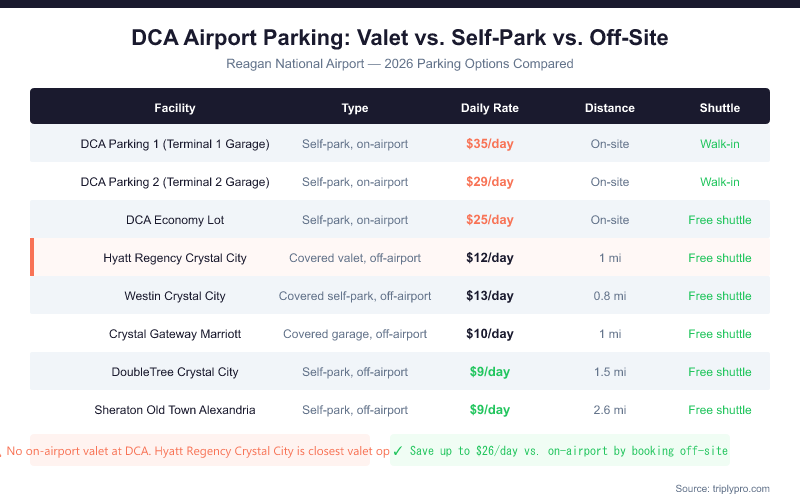Select Walk-in for DCA Parking 2

pyautogui.click(x=720, y=182)
